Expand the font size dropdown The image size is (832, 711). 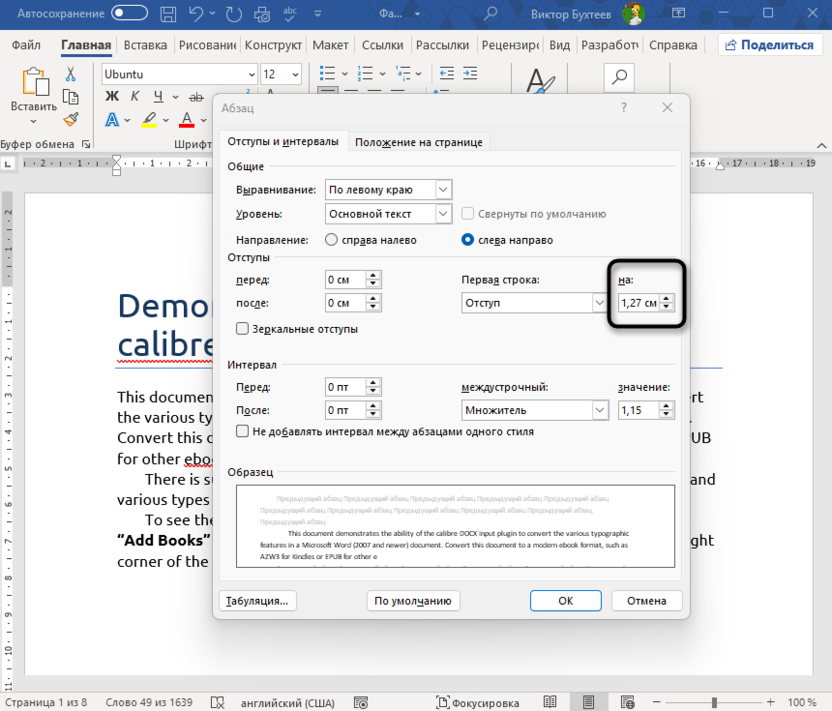click(x=294, y=73)
